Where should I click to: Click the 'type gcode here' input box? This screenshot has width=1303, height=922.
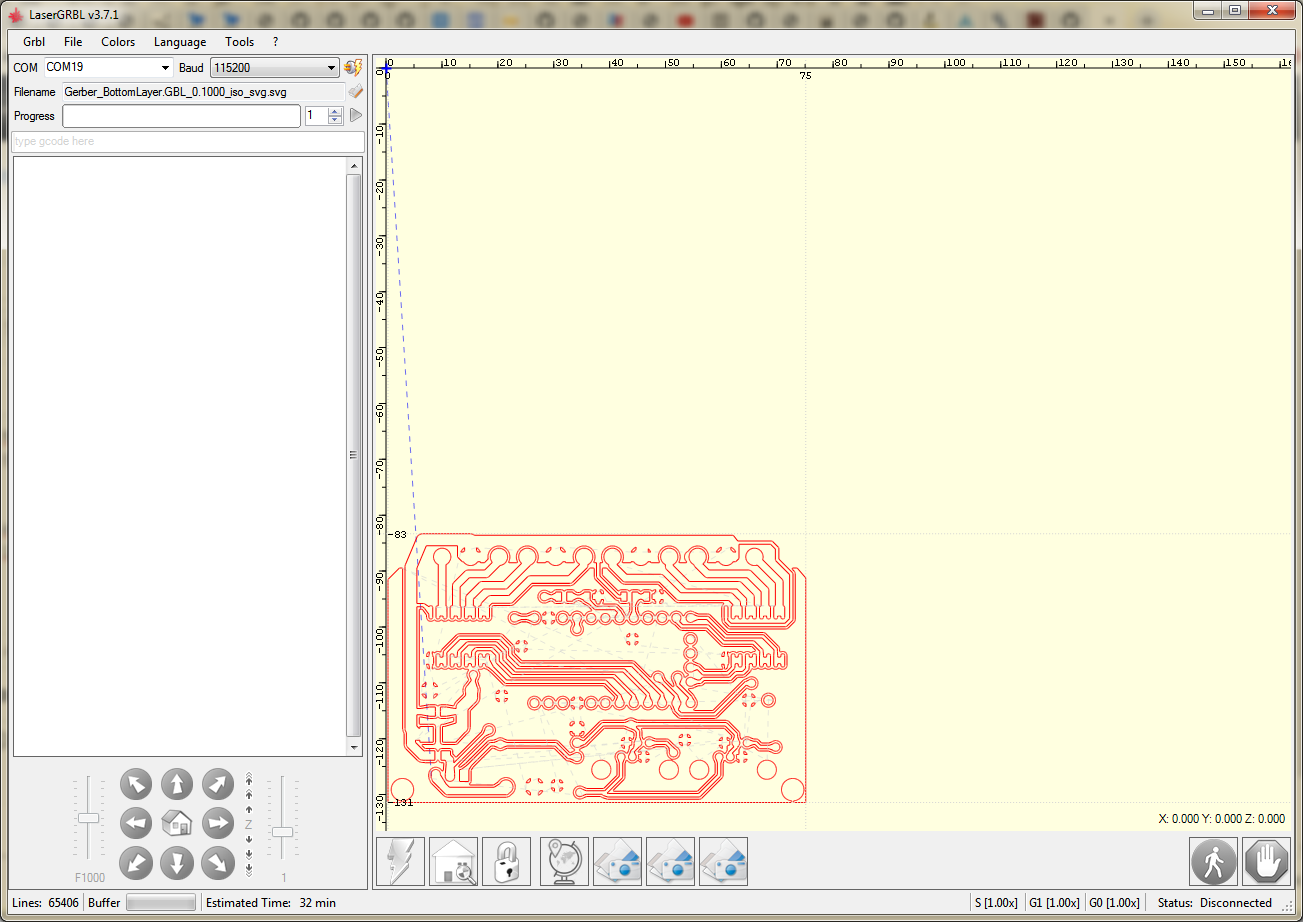tap(188, 142)
